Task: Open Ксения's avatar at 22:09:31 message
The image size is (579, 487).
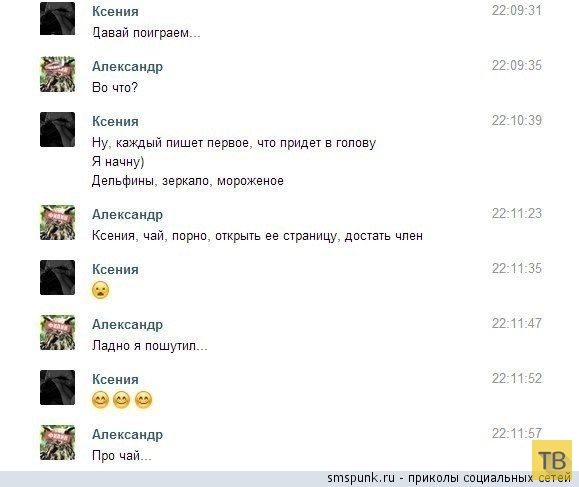Action: tap(57, 18)
